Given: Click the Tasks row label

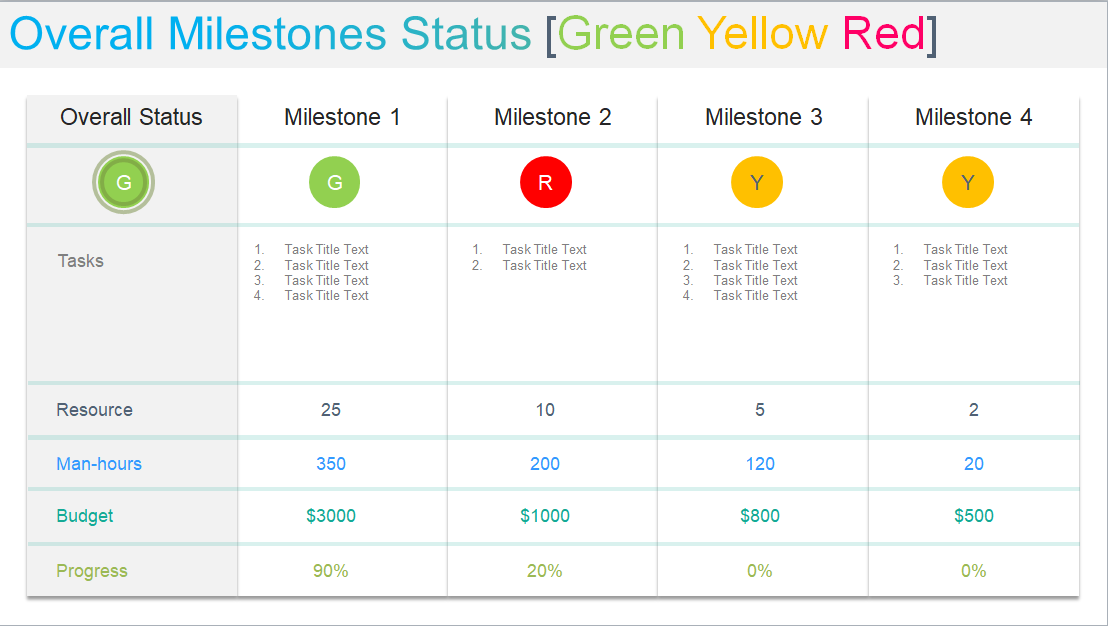Looking at the screenshot, I should coord(81,261).
